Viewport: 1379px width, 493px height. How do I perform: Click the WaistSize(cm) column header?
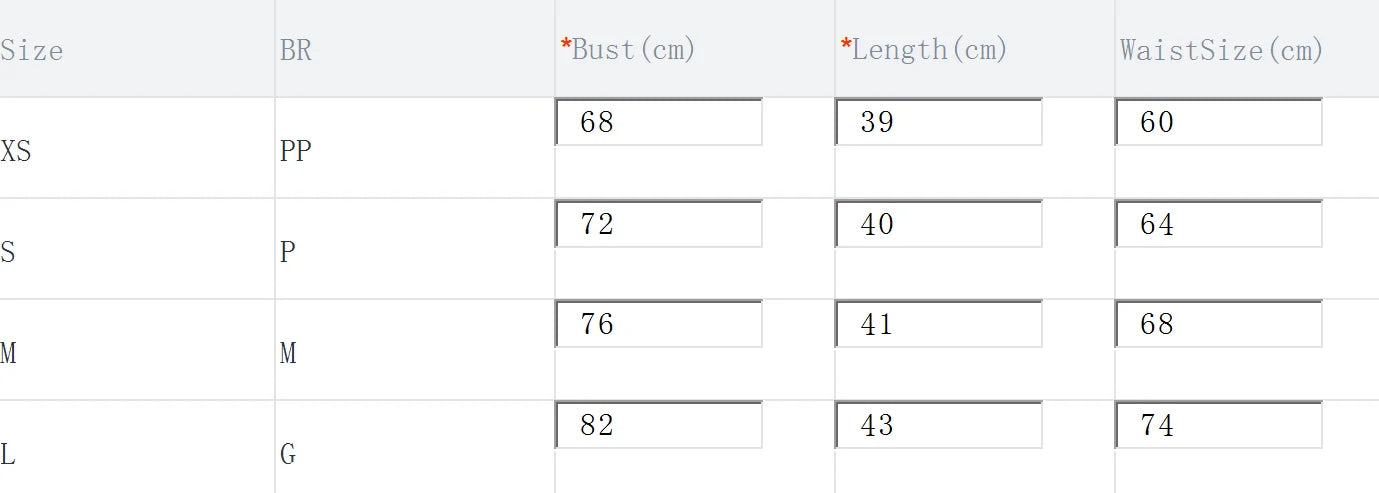pyautogui.click(x=1222, y=49)
